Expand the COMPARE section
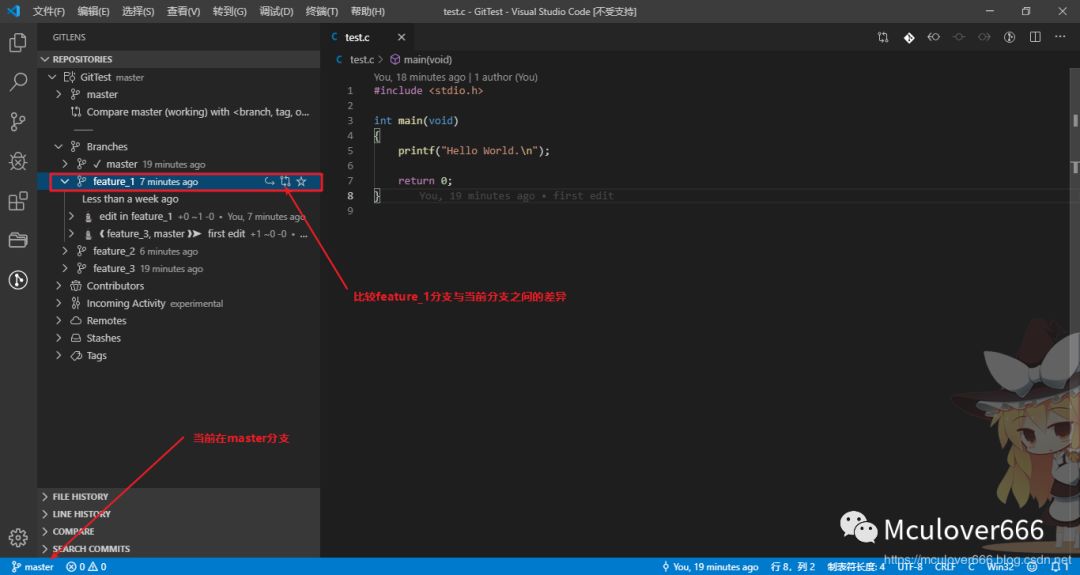1080x575 pixels. 178,532
